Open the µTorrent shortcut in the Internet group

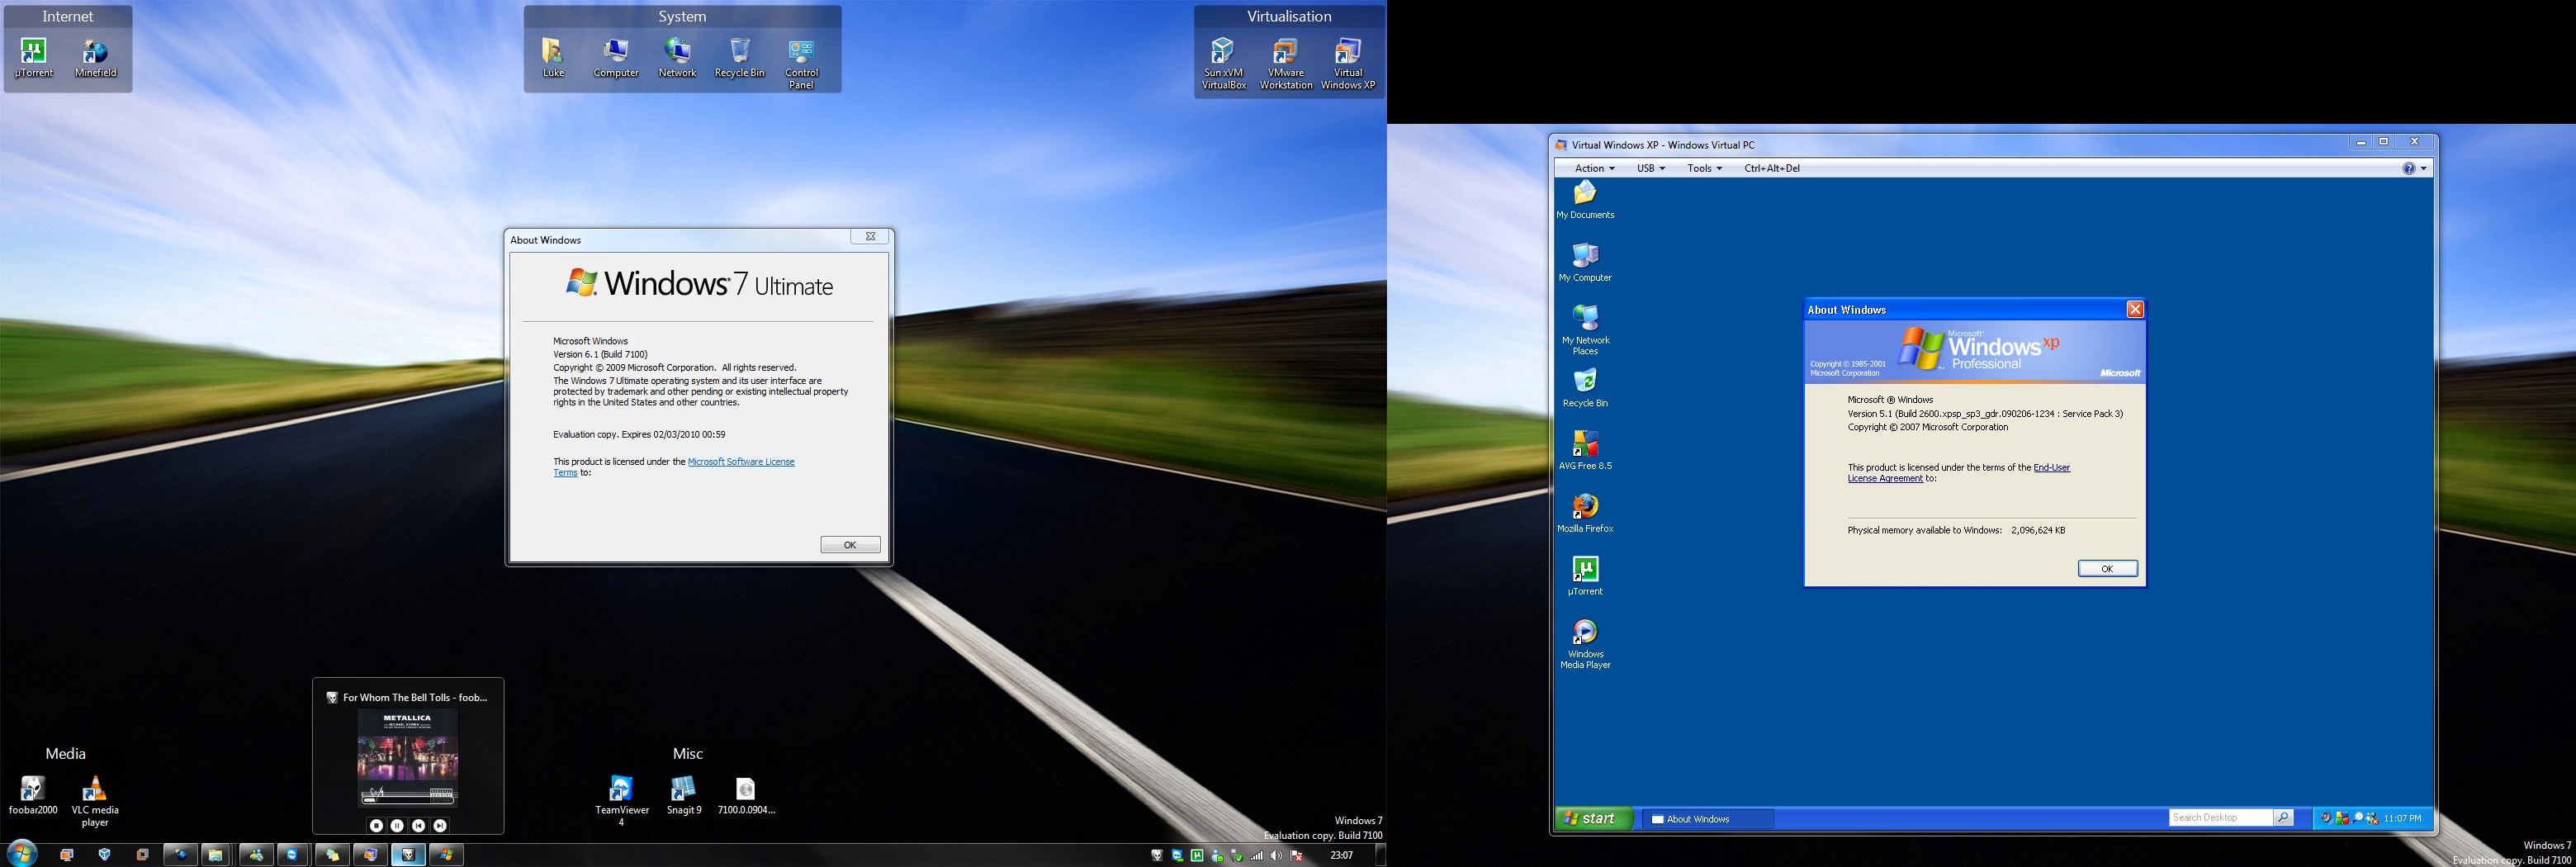coord(33,52)
